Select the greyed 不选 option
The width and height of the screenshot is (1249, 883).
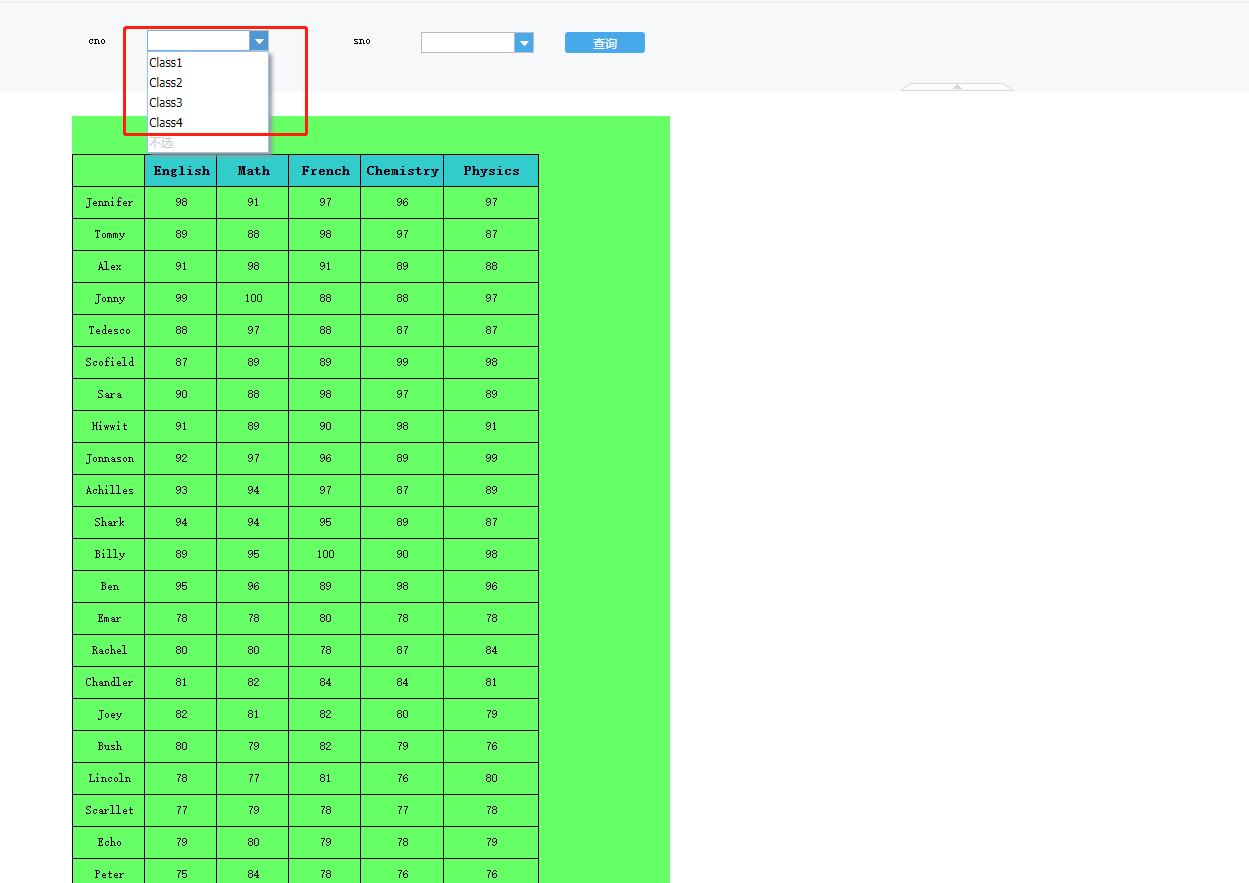pyautogui.click(x=208, y=143)
